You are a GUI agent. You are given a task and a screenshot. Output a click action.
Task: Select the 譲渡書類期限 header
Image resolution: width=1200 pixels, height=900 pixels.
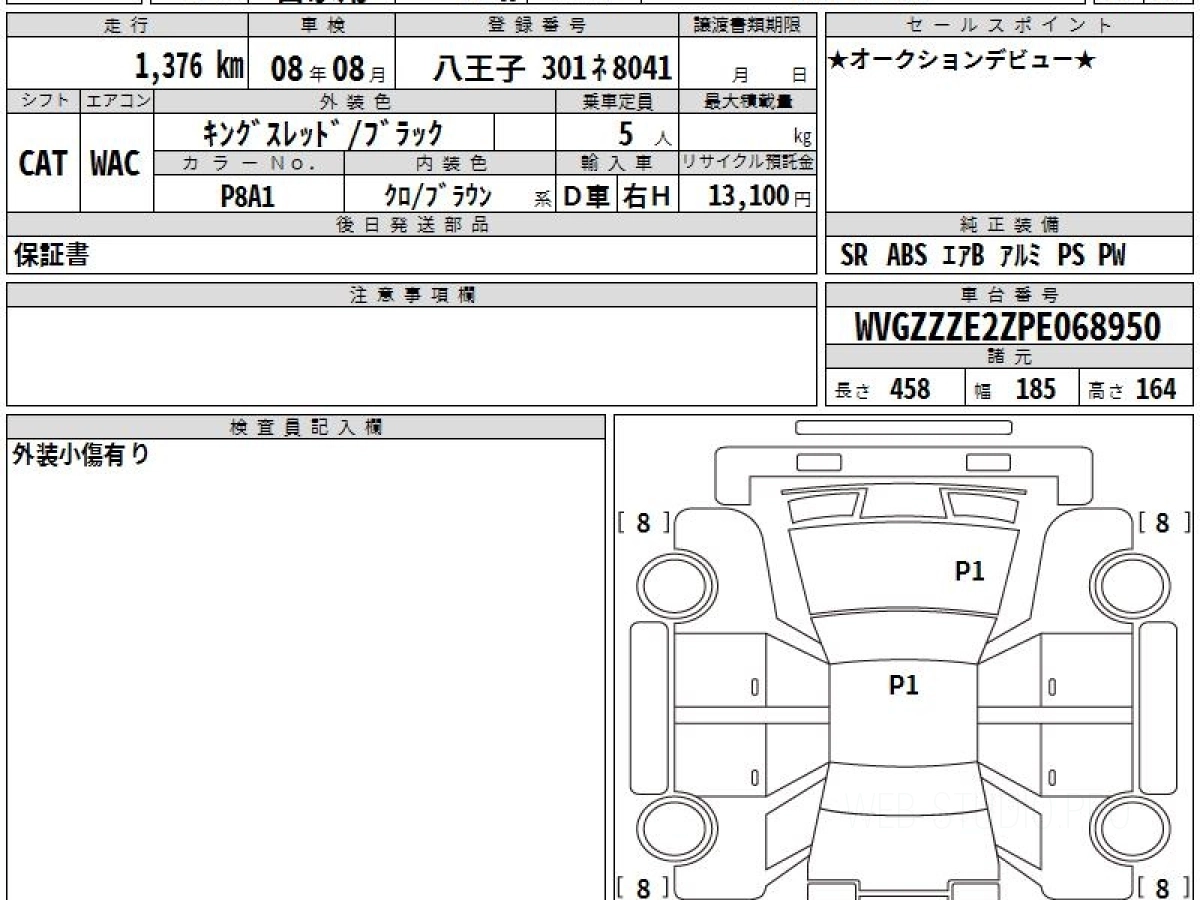tap(747, 26)
